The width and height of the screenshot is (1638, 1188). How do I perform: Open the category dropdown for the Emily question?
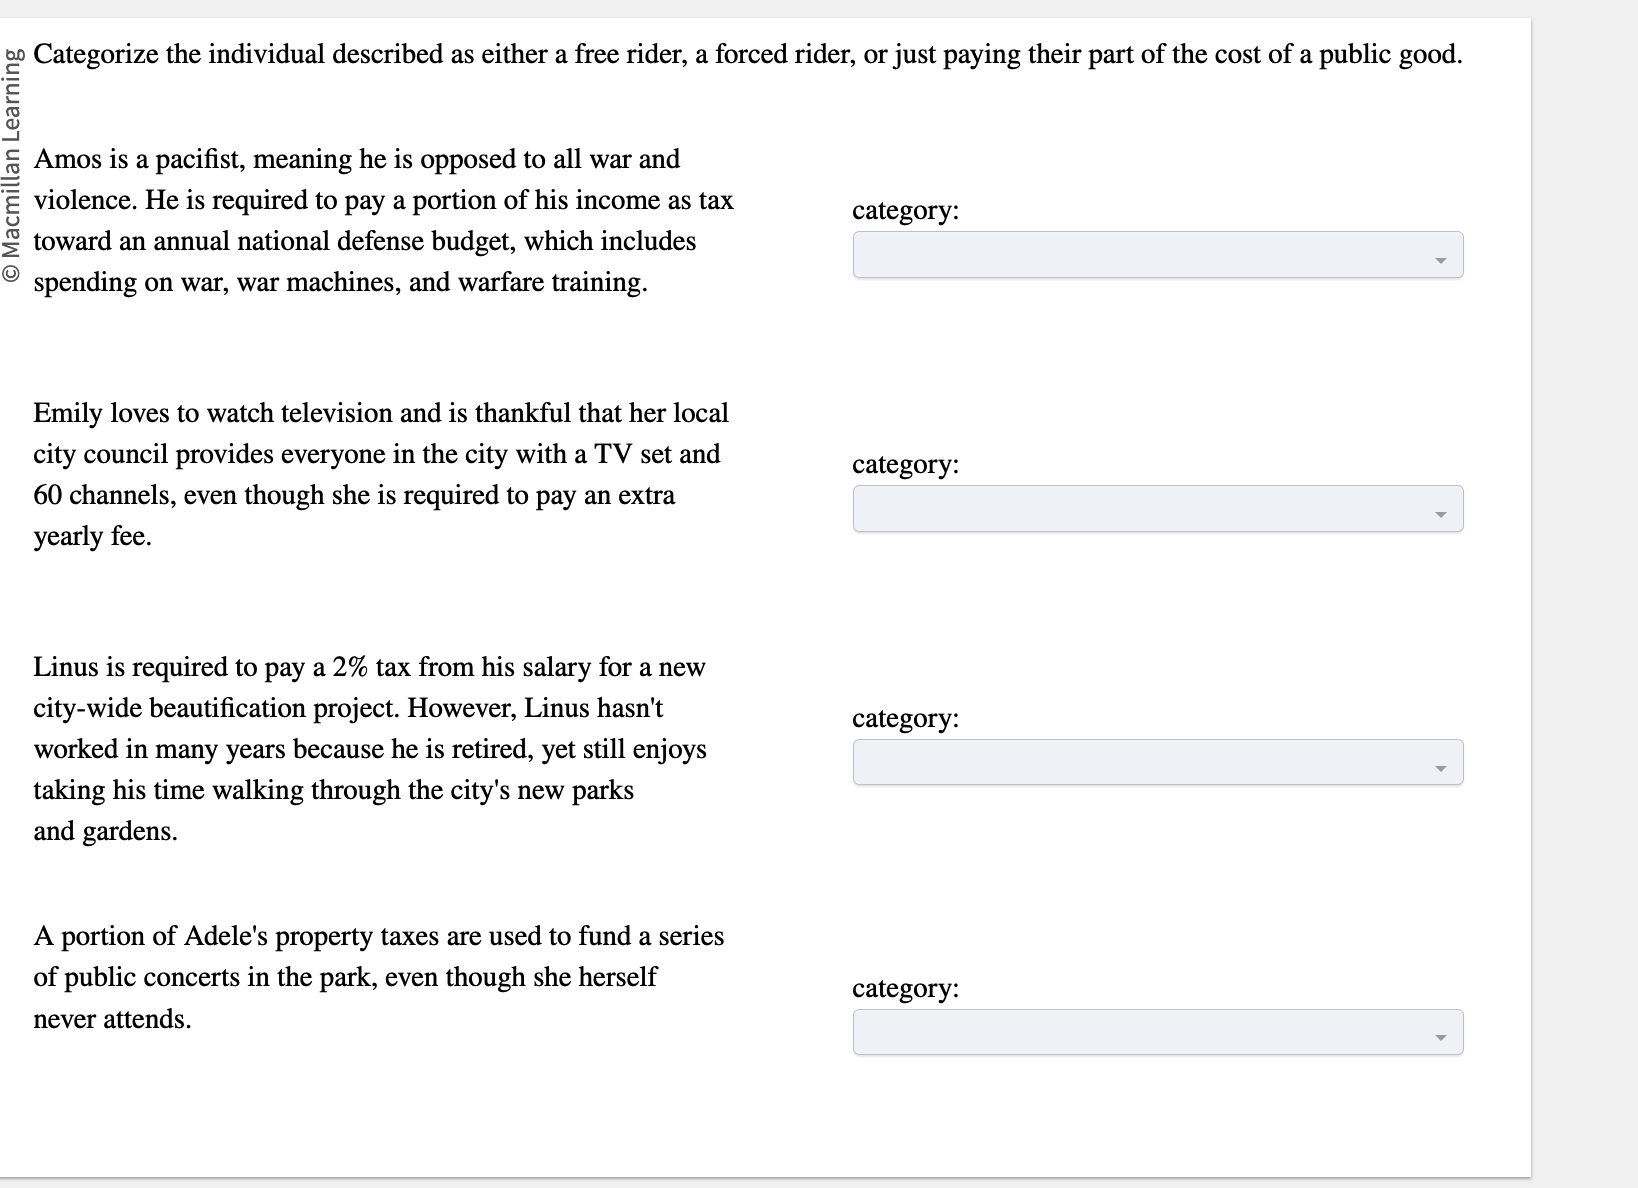[x=1155, y=508]
